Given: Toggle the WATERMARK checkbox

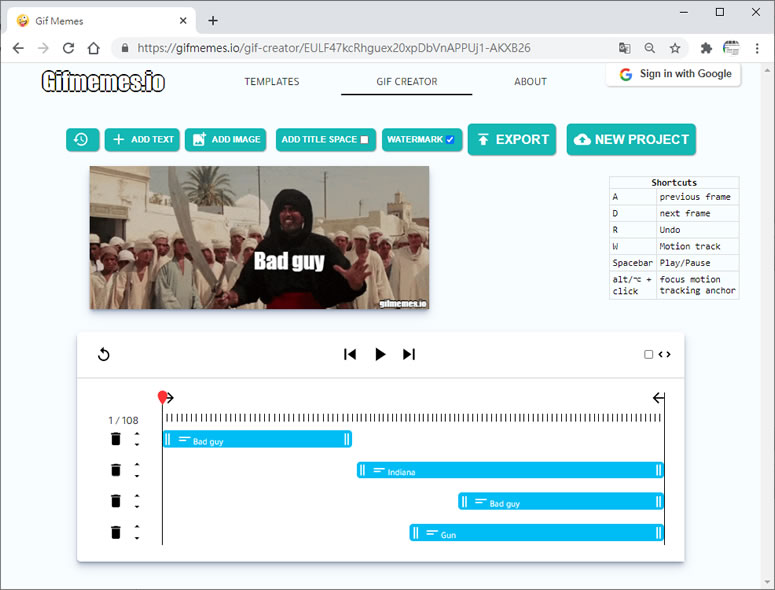Looking at the screenshot, I should click(x=450, y=140).
